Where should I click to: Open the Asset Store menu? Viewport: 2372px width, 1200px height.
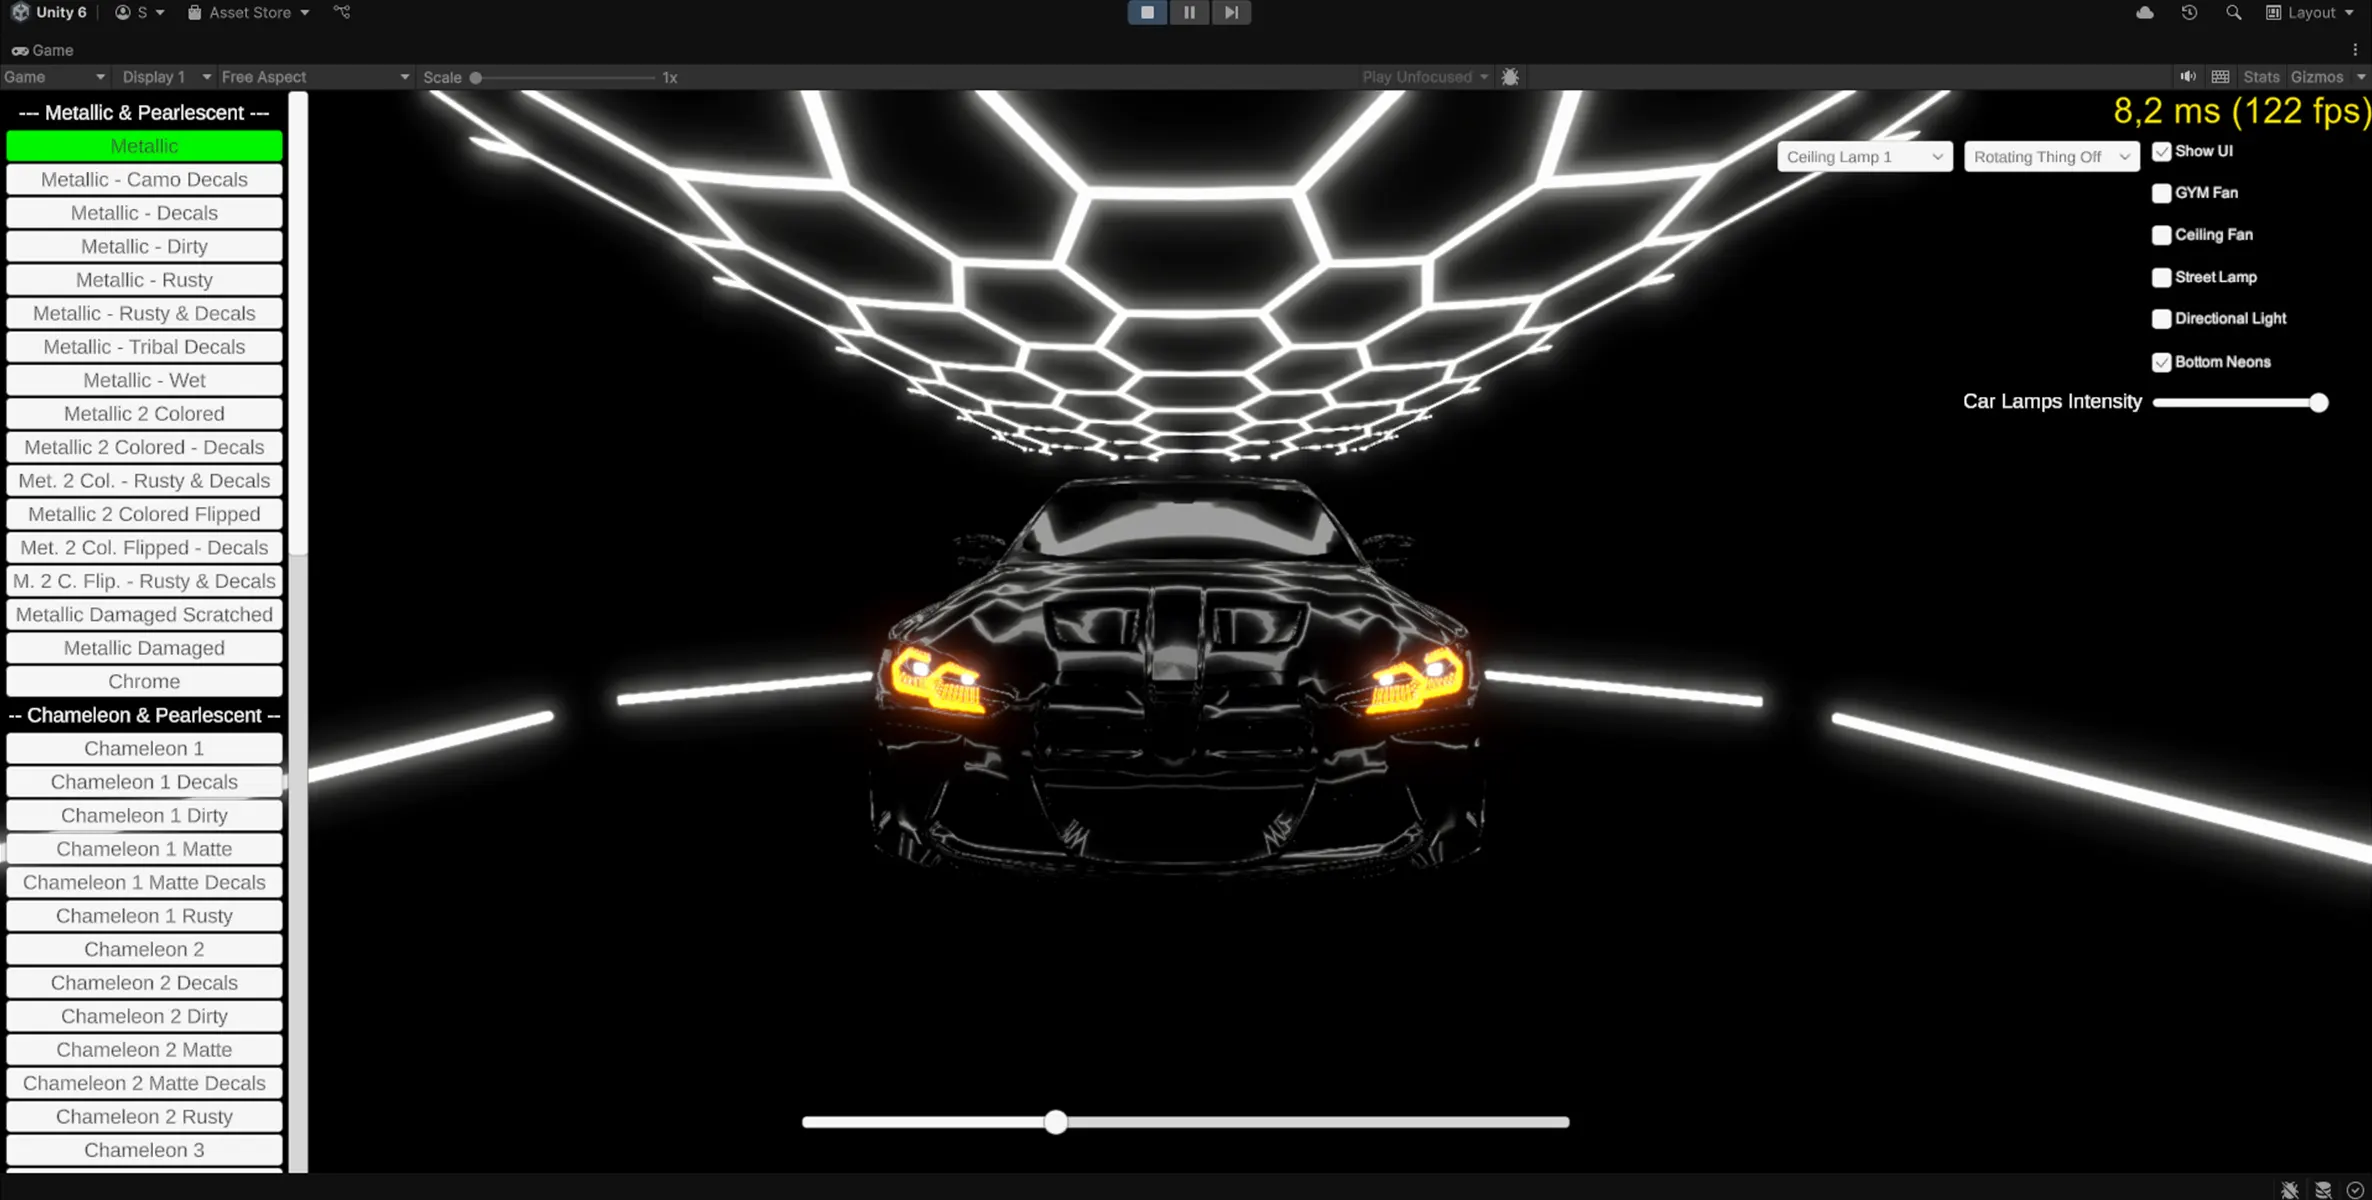click(249, 12)
